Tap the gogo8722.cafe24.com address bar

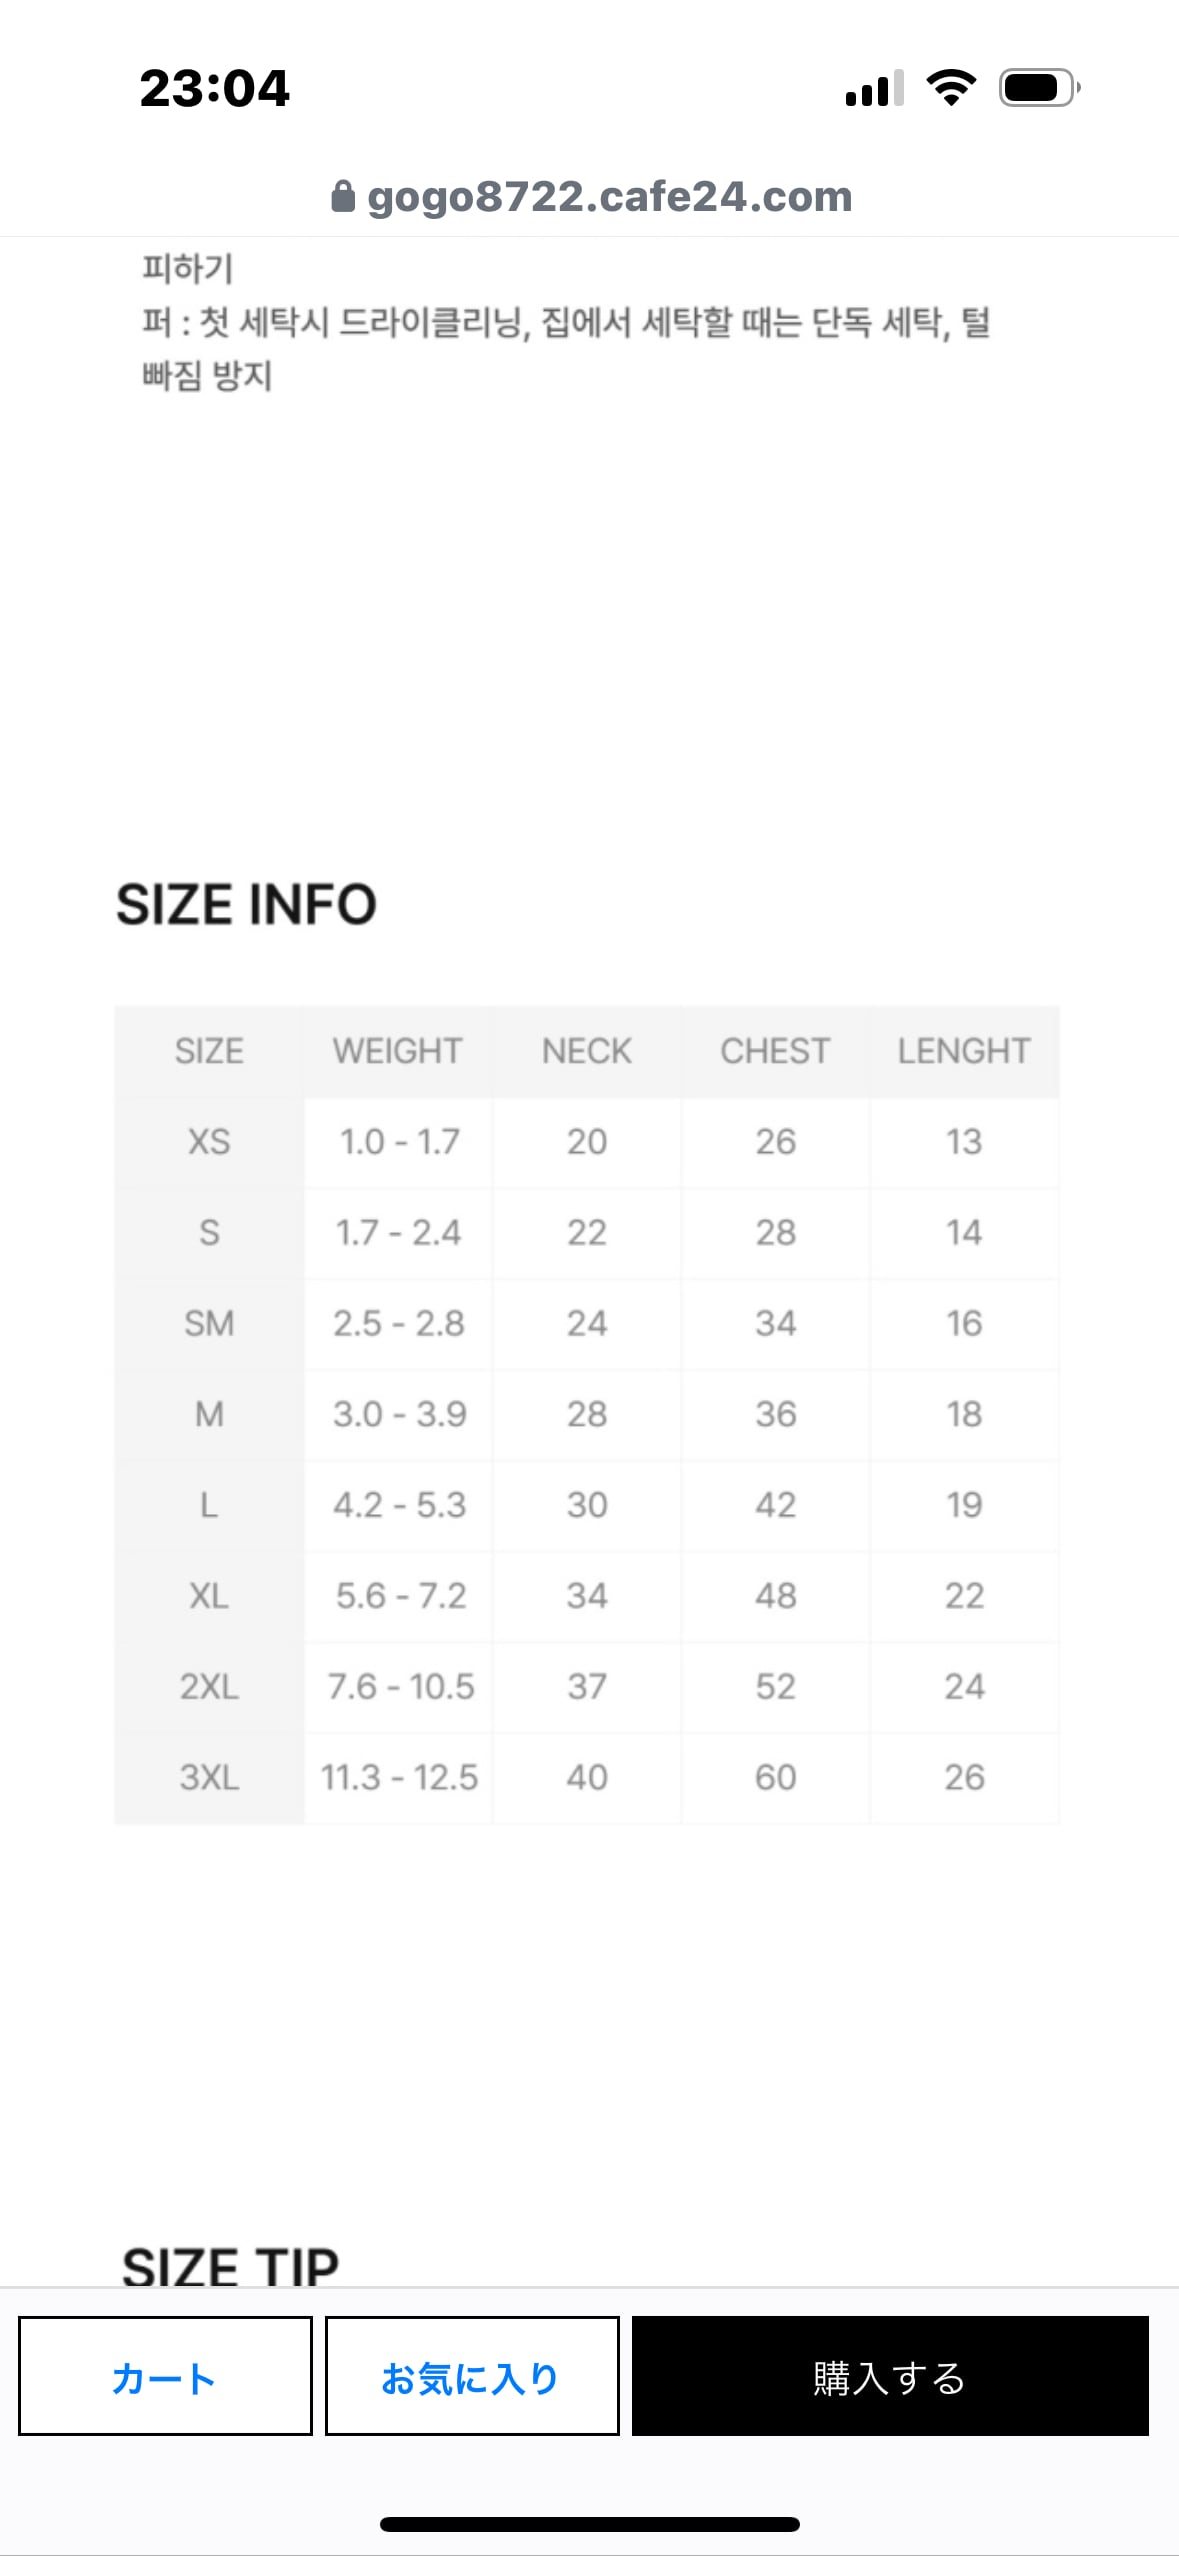609,197
